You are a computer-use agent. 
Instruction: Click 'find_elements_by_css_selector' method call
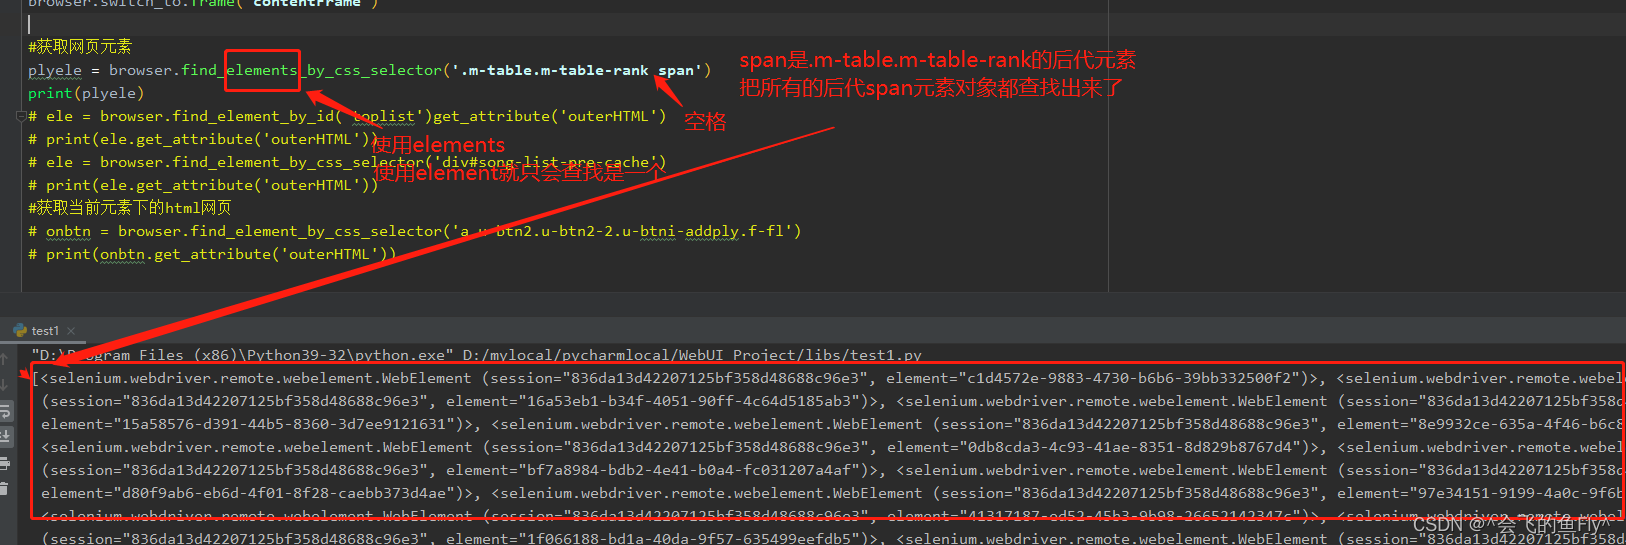312,70
